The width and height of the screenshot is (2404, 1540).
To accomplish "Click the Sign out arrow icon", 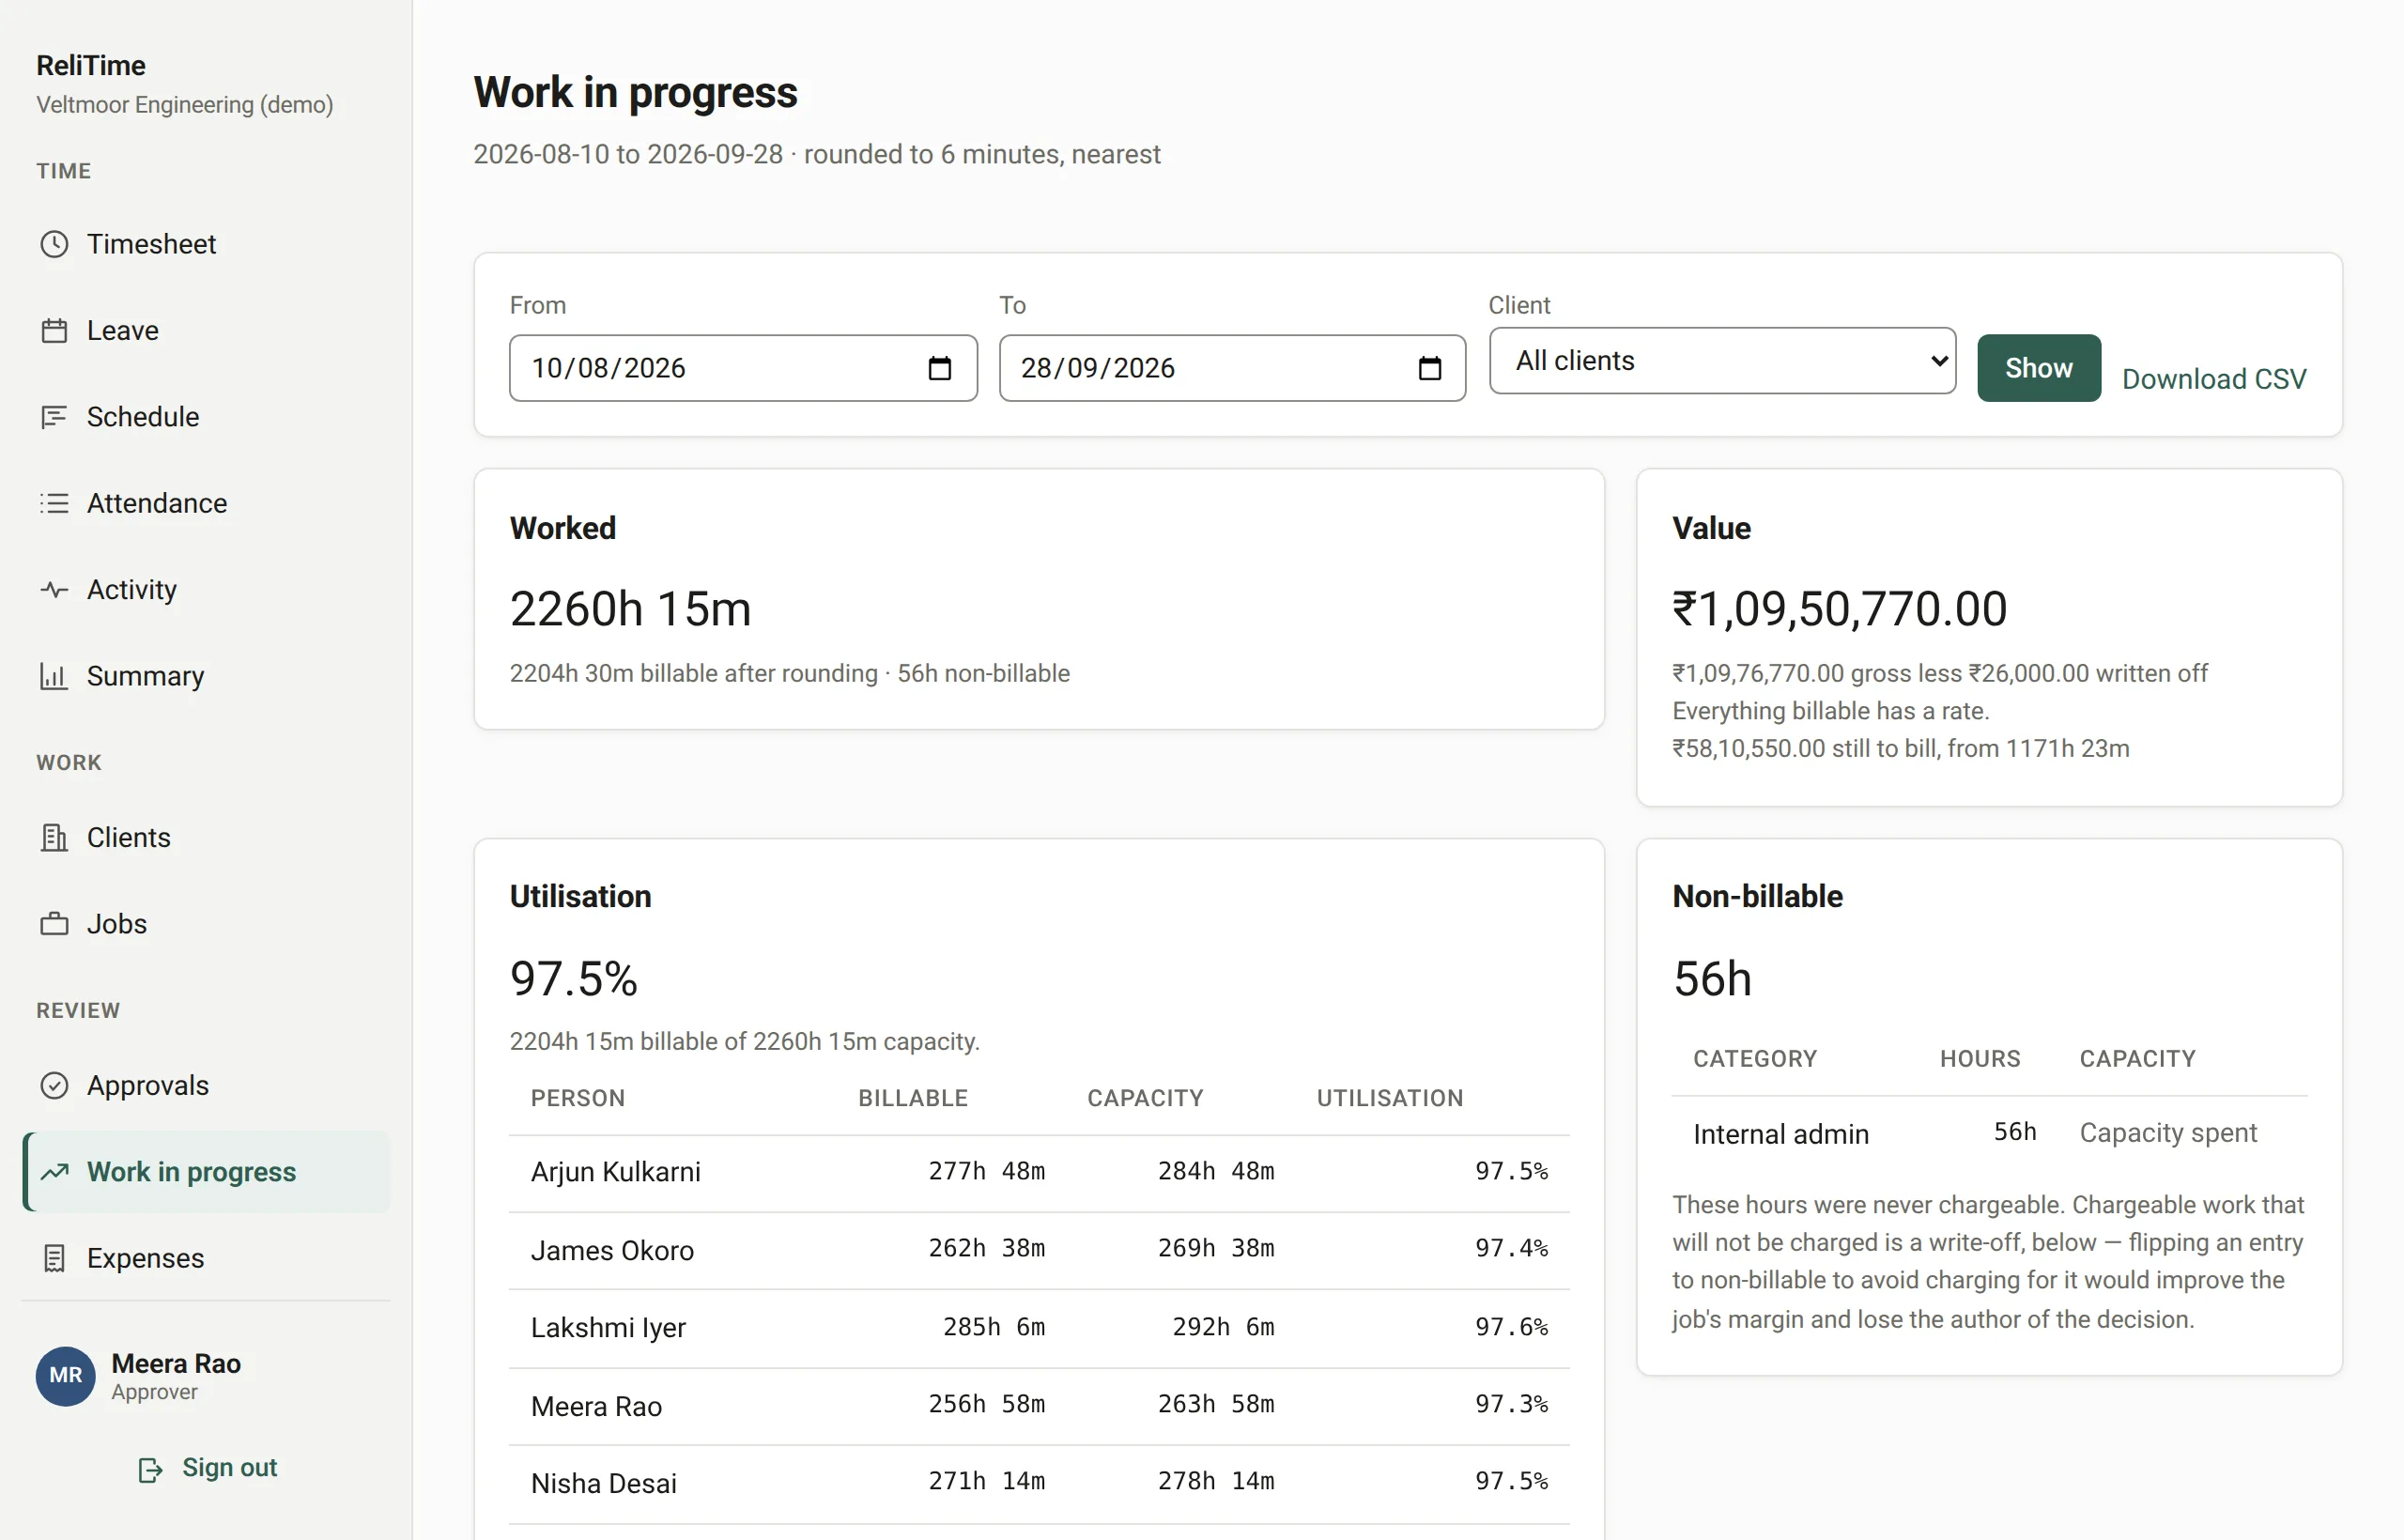I will click(150, 1469).
